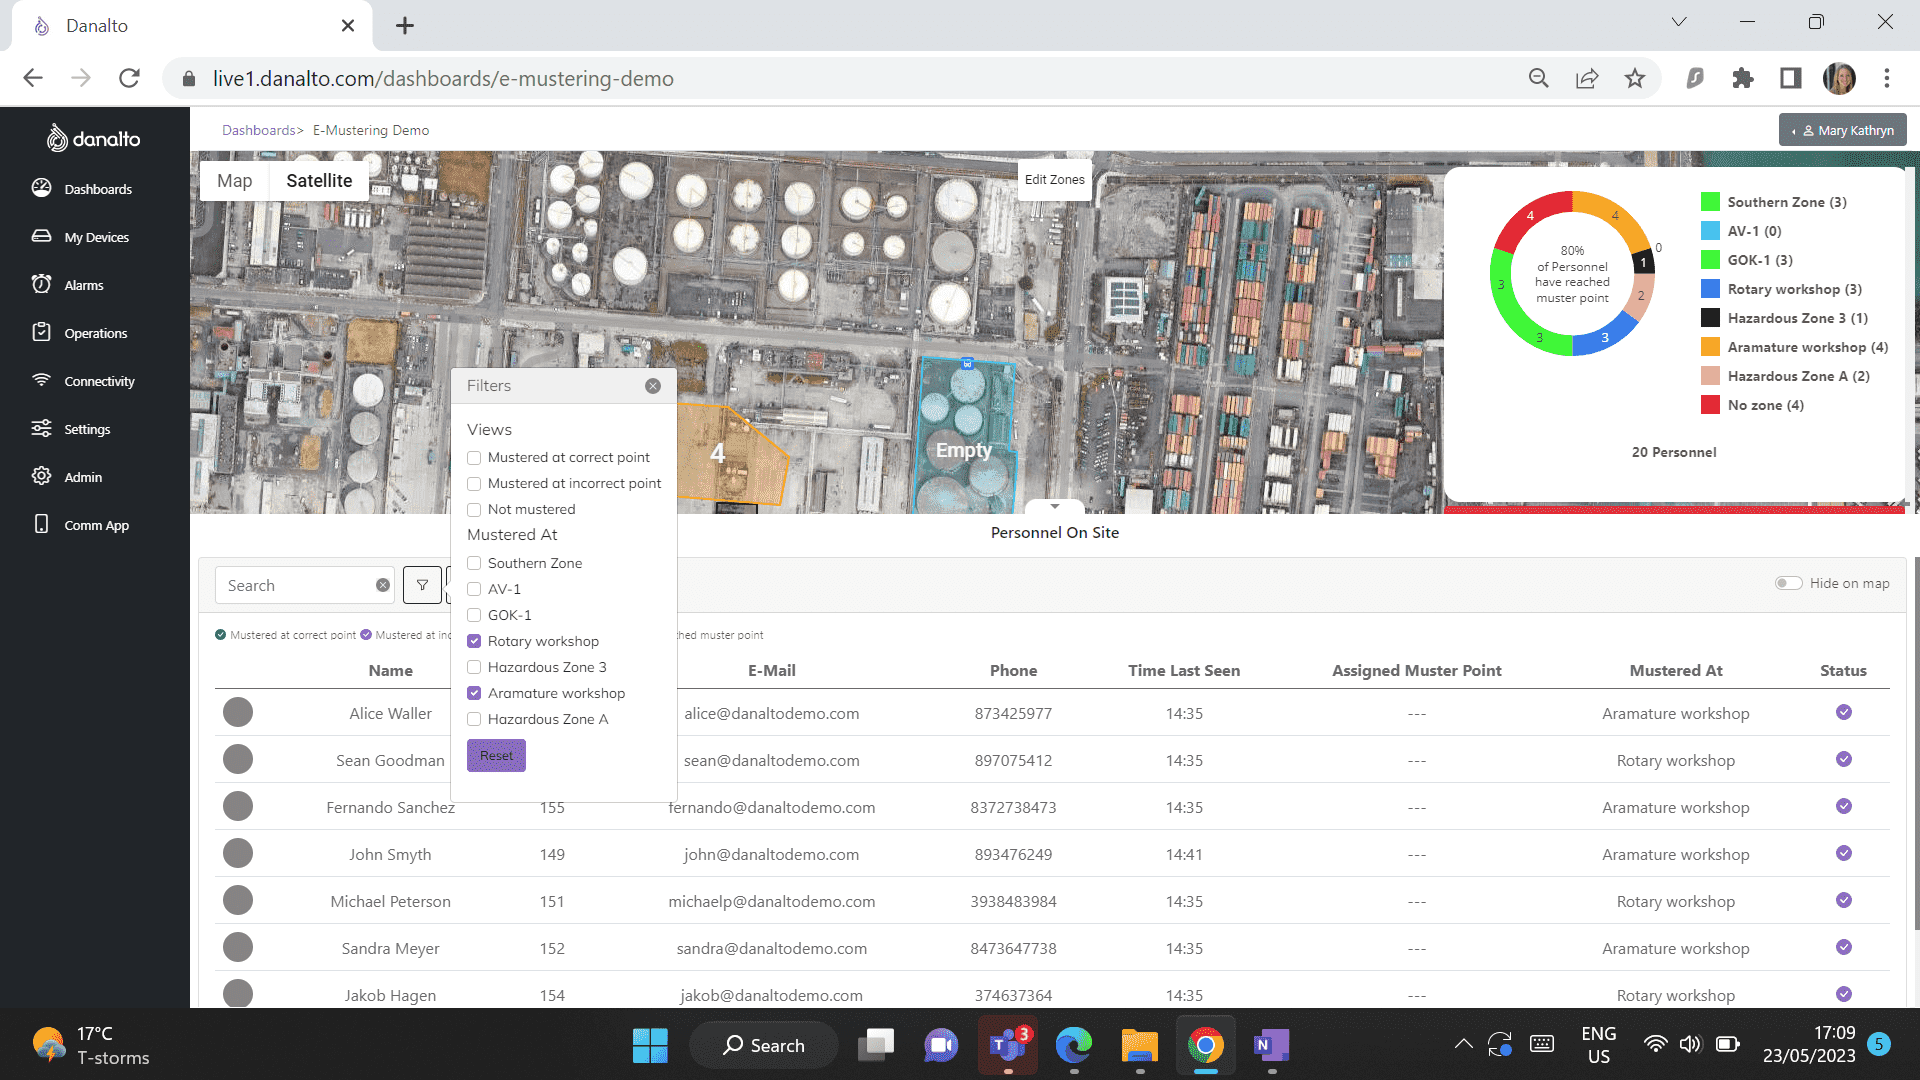Open Windows Start menu
This screenshot has width=1920, height=1080.
pyautogui.click(x=650, y=1045)
